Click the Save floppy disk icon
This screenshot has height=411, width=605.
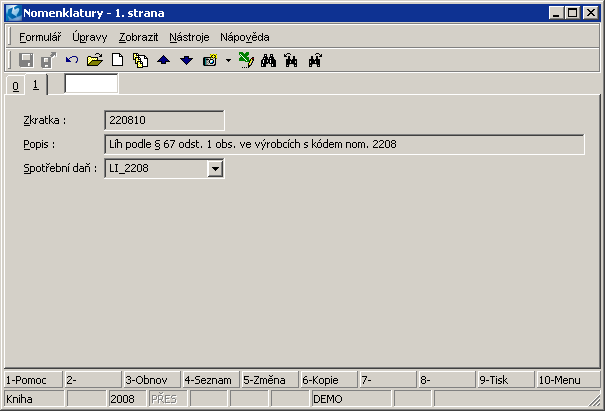click(x=26, y=61)
